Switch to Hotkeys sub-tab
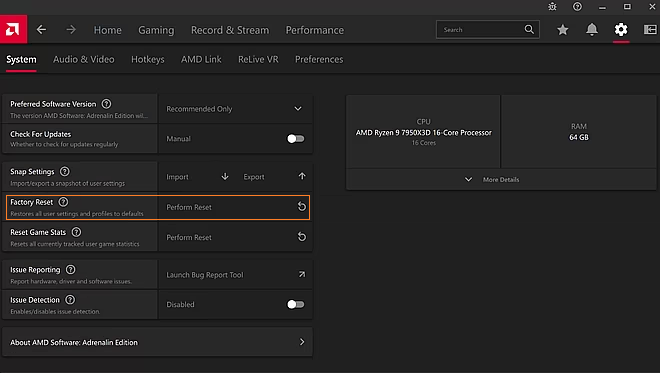The width and height of the screenshot is (660, 373). [x=148, y=59]
